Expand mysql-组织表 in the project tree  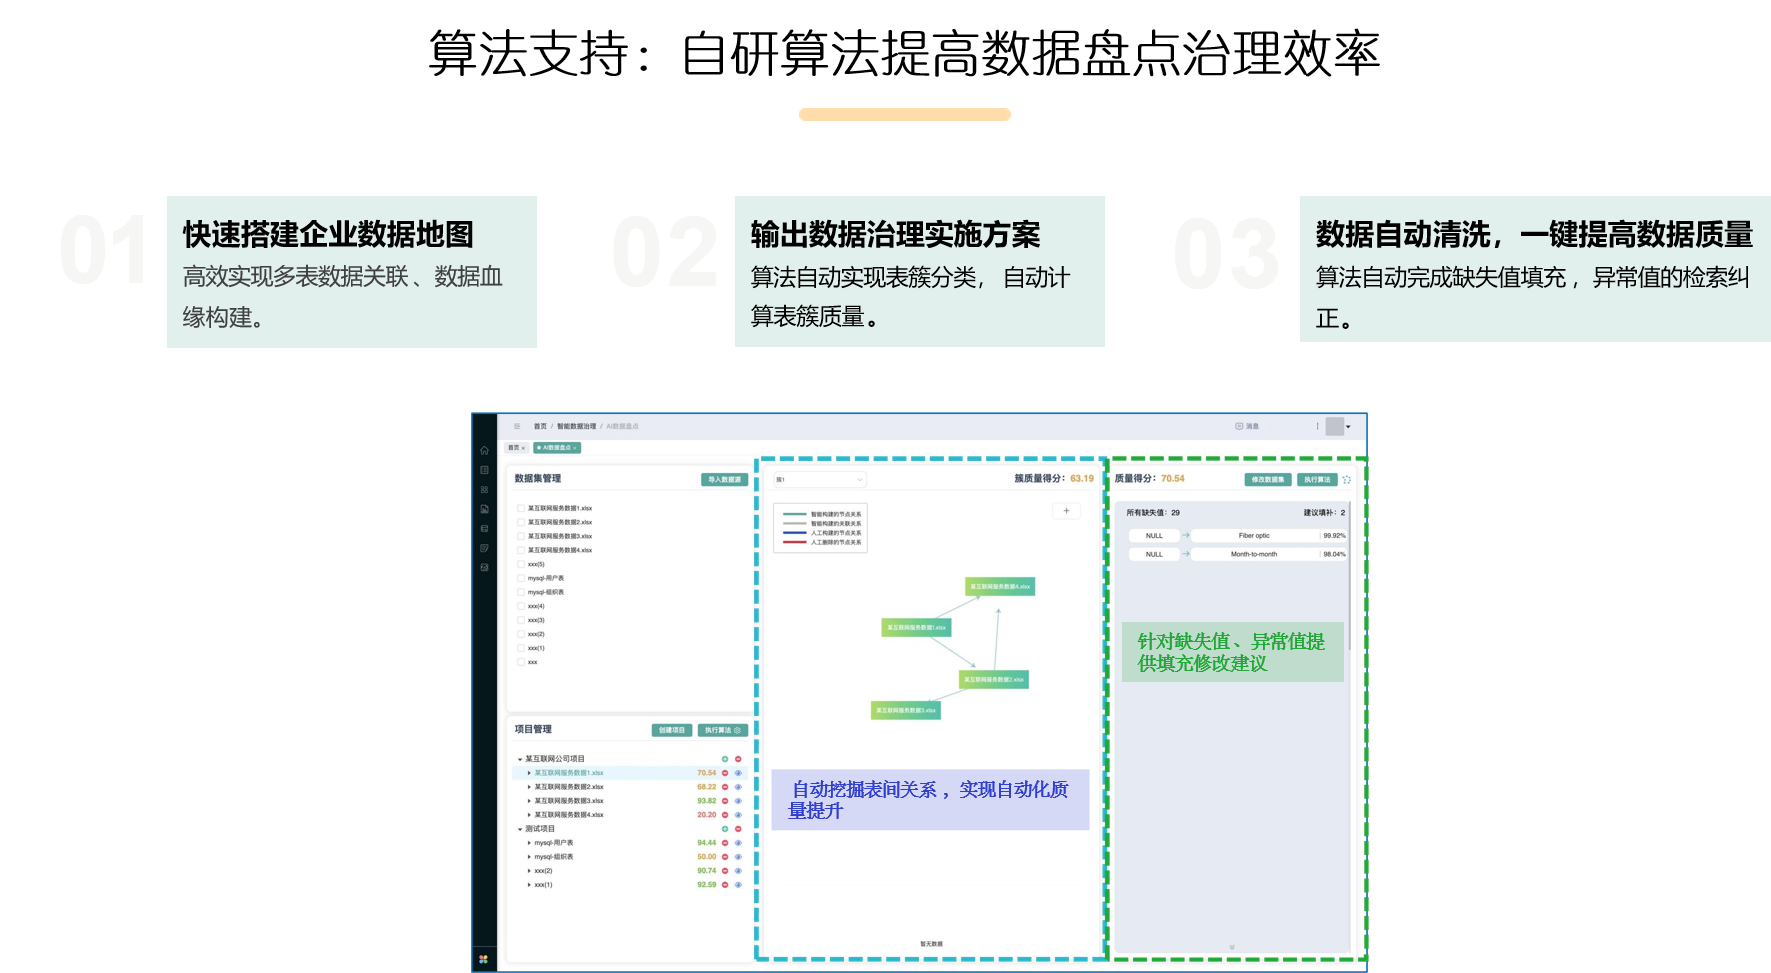click(x=529, y=857)
